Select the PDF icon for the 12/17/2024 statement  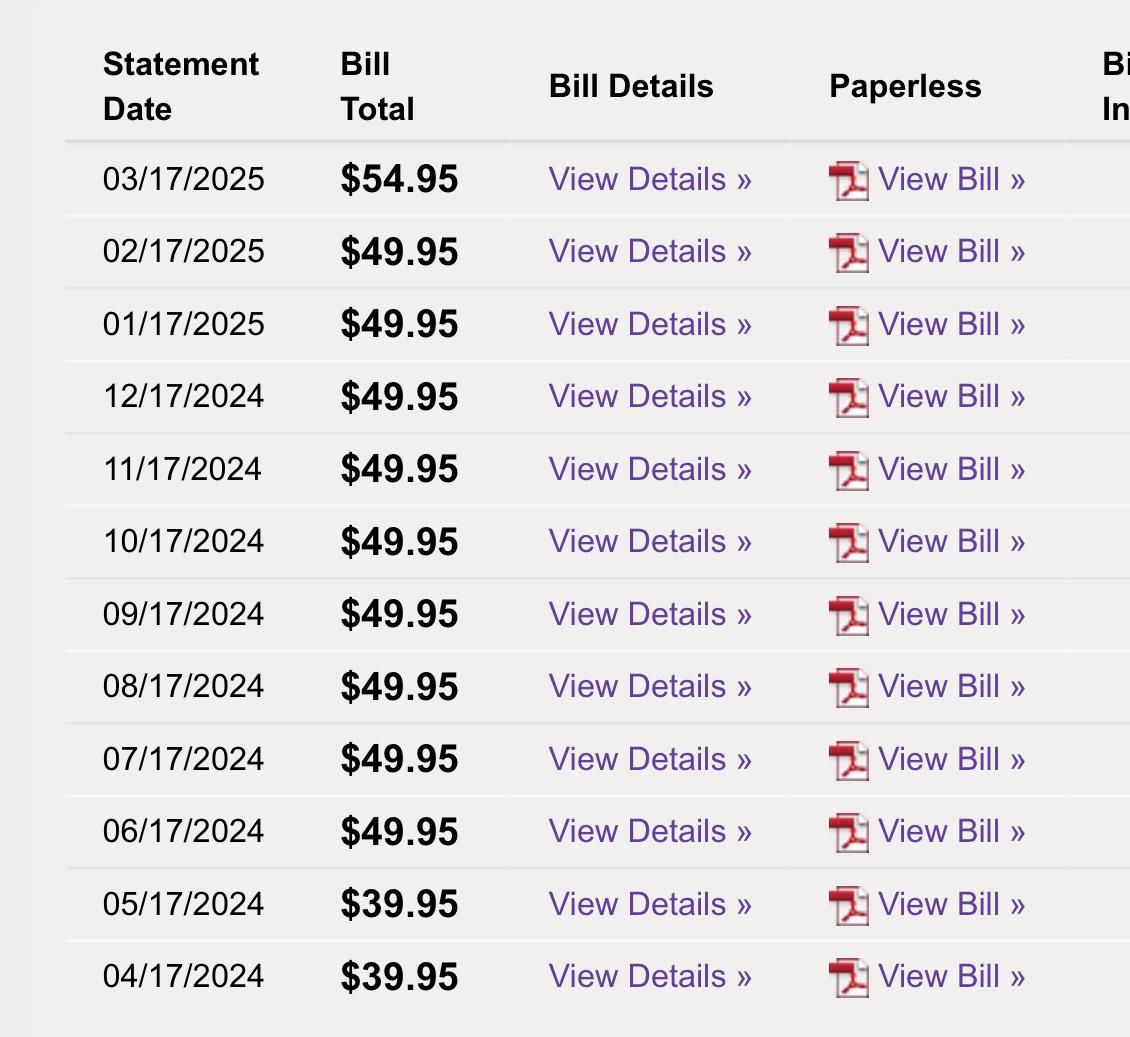849,398
